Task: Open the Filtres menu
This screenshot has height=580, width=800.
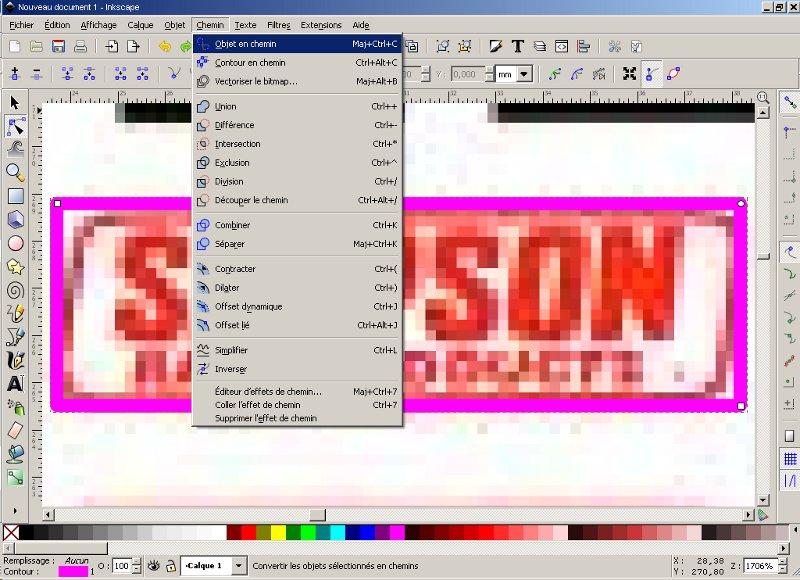Action: point(279,25)
